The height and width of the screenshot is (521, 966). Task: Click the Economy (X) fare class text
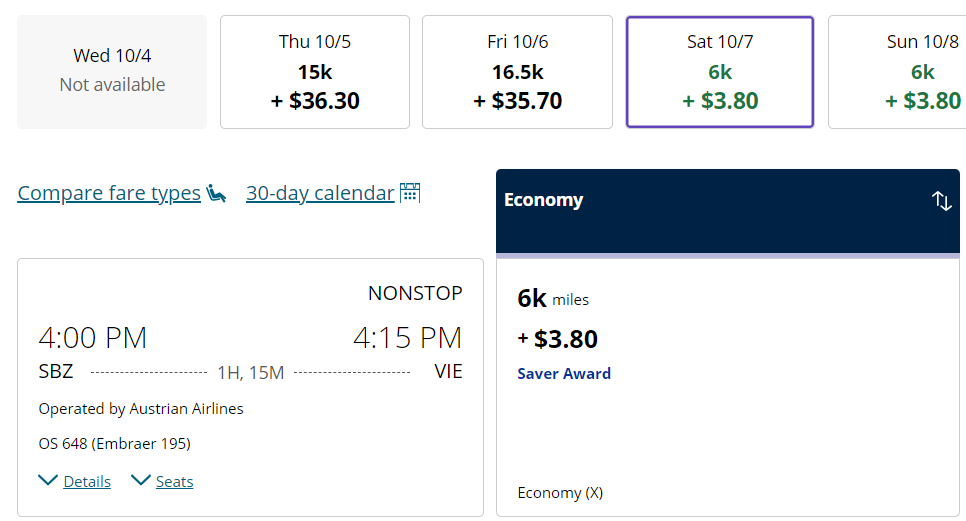click(x=560, y=493)
